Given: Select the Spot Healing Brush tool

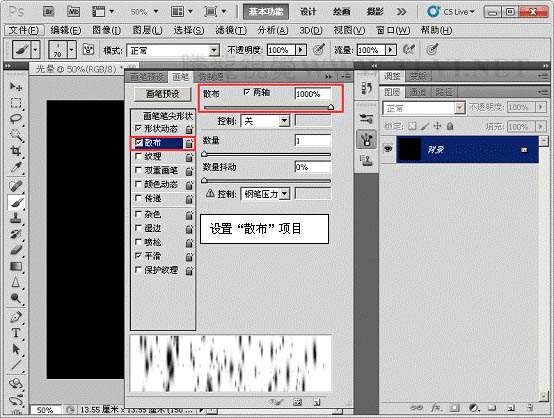Looking at the screenshot, I should point(16,186).
